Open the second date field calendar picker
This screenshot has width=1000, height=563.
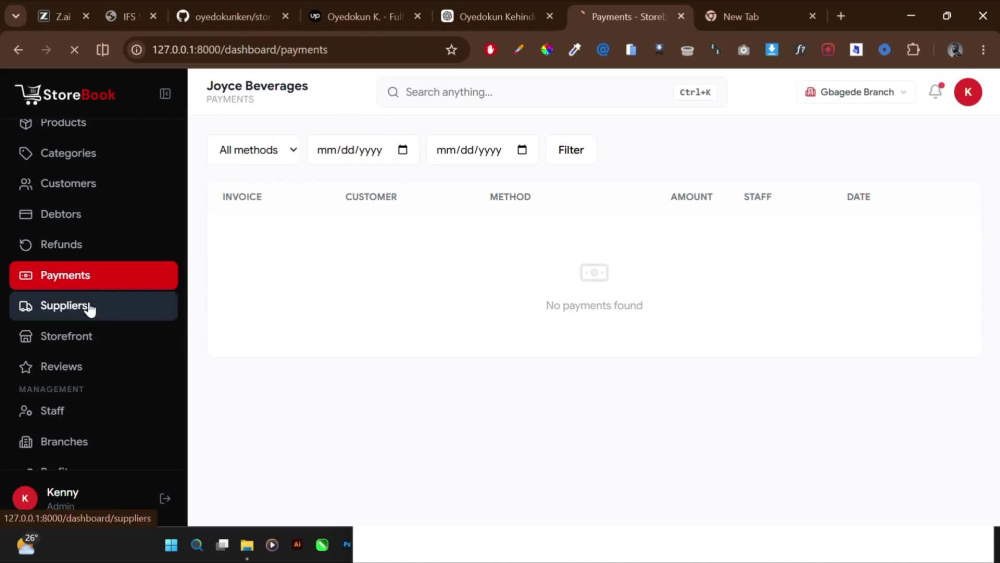click(x=522, y=150)
